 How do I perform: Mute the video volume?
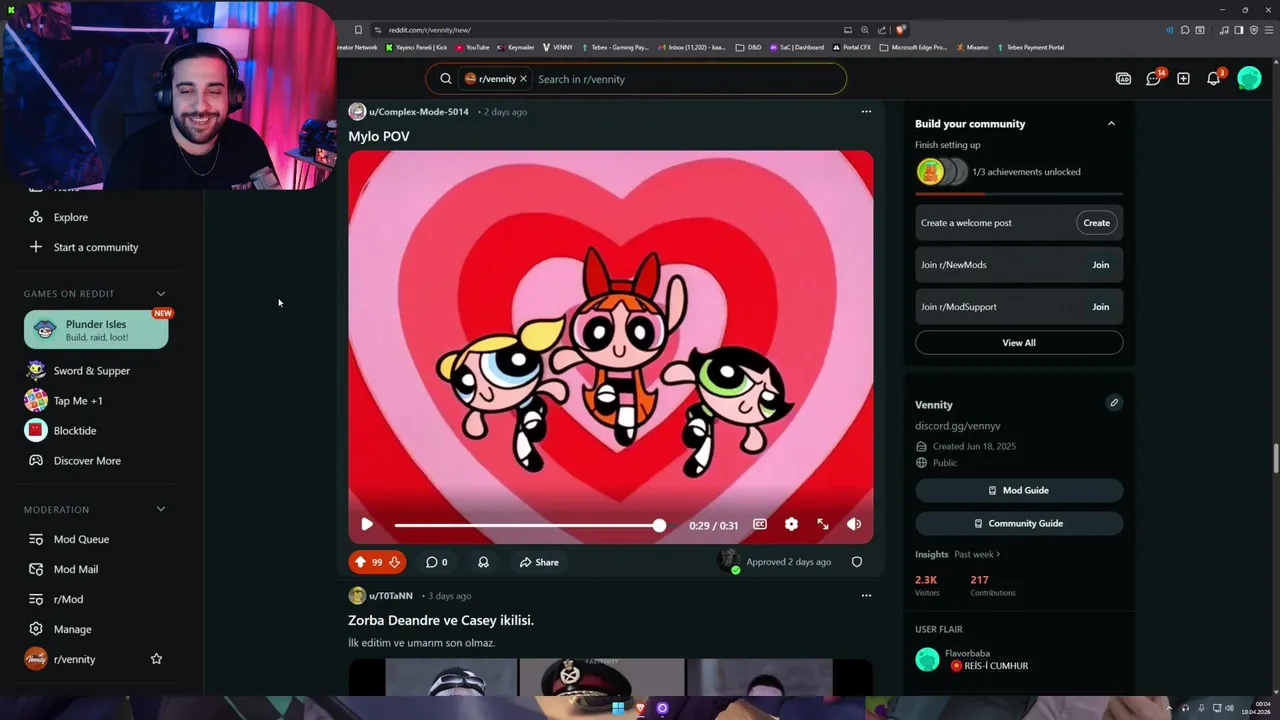[854, 524]
